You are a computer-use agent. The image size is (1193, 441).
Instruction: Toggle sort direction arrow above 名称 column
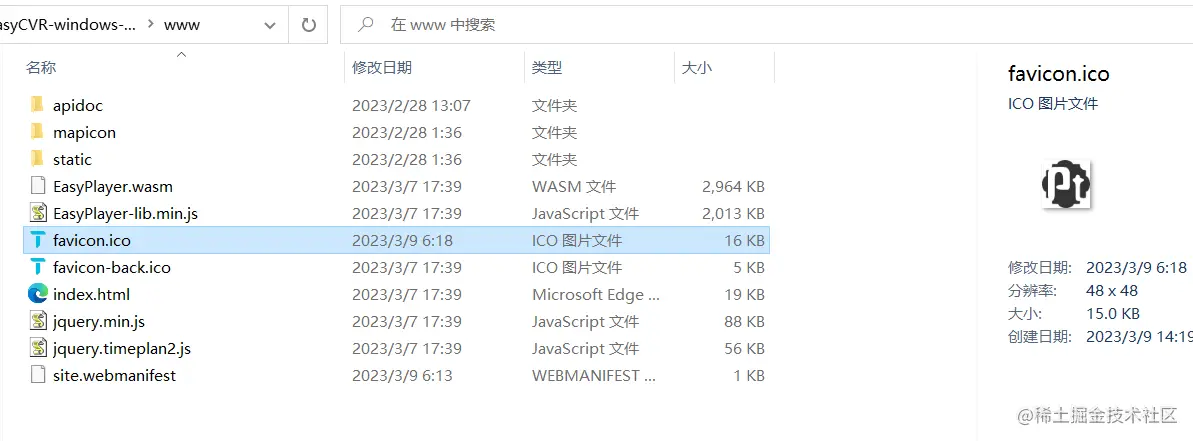pyautogui.click(x=181, y=54)
